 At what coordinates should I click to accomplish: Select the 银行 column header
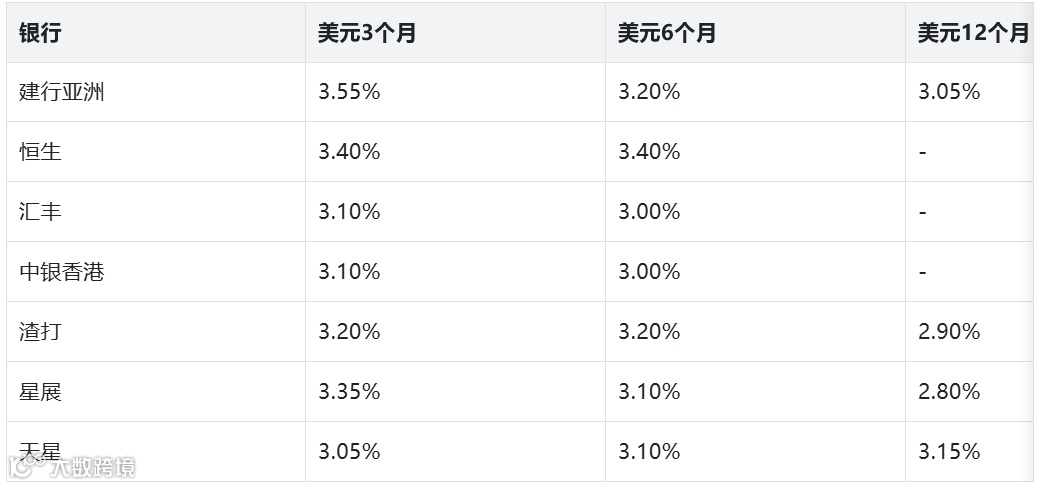[x=40, y=33]
